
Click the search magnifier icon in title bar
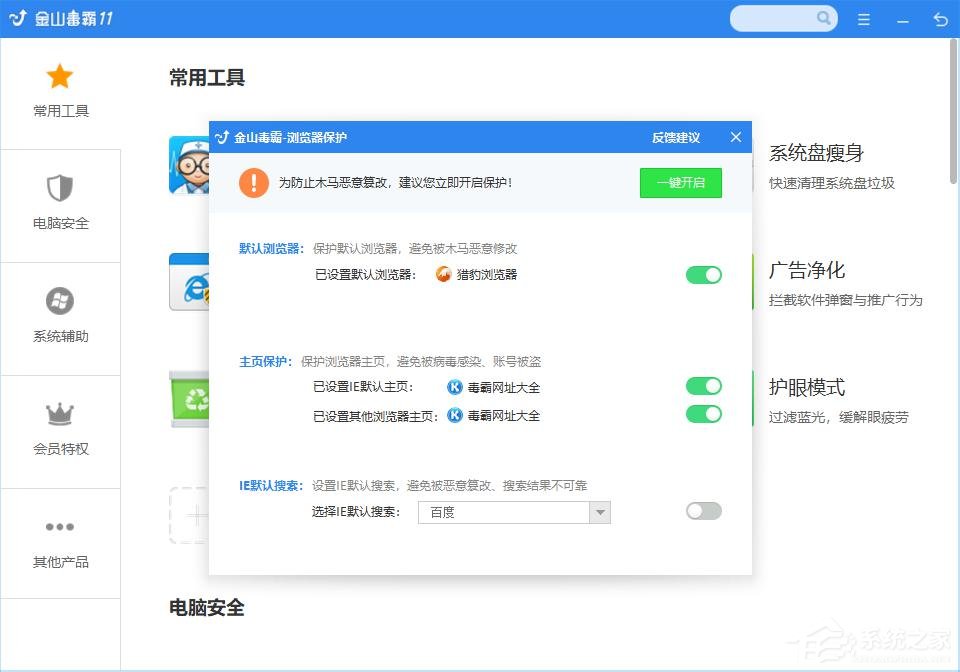pos(823,19)
